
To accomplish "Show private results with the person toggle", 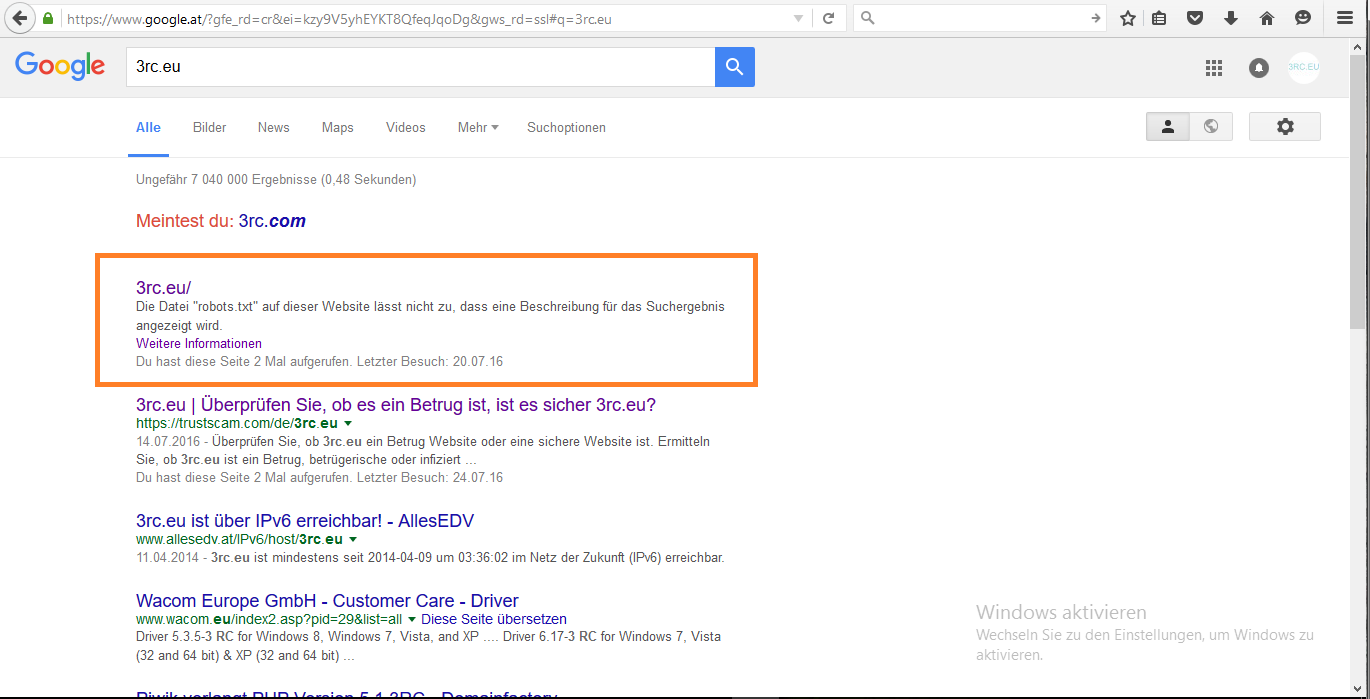I will coord(1167,126).
